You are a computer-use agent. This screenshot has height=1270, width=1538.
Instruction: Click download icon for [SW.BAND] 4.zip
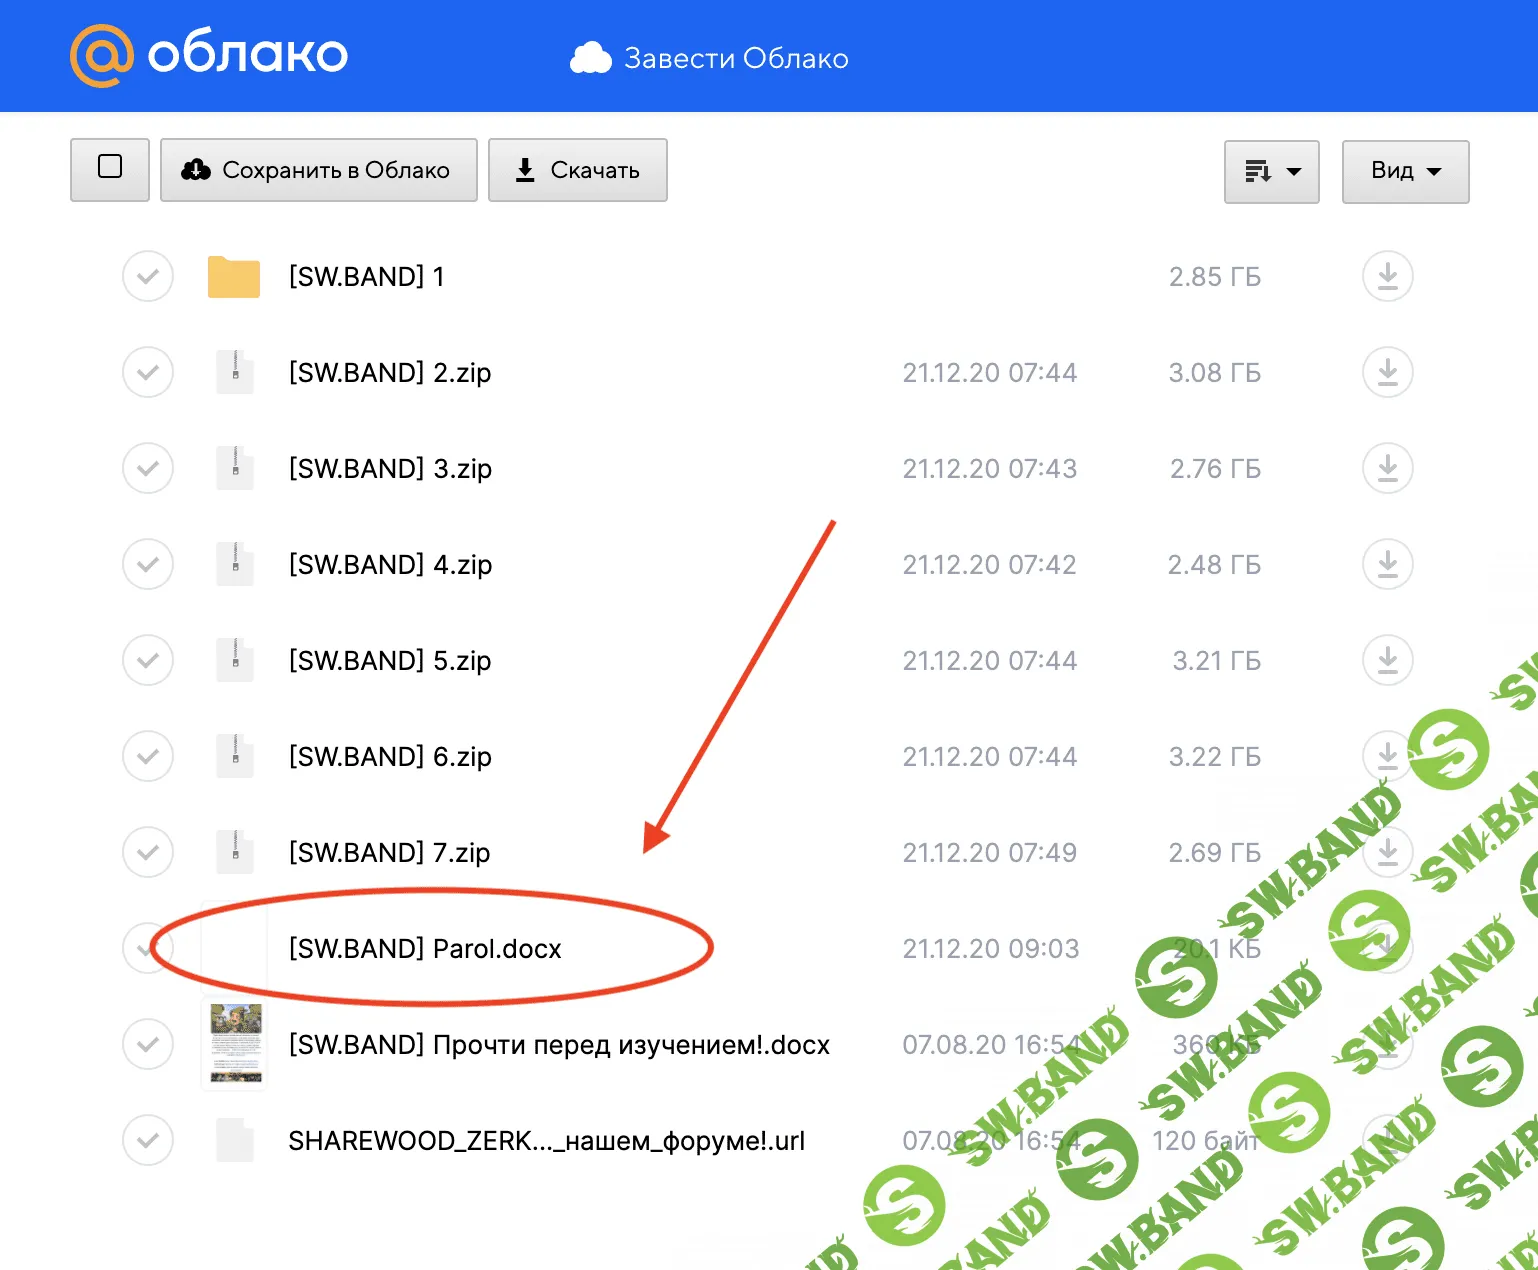pyautogui.click(x=1387, y=565)
